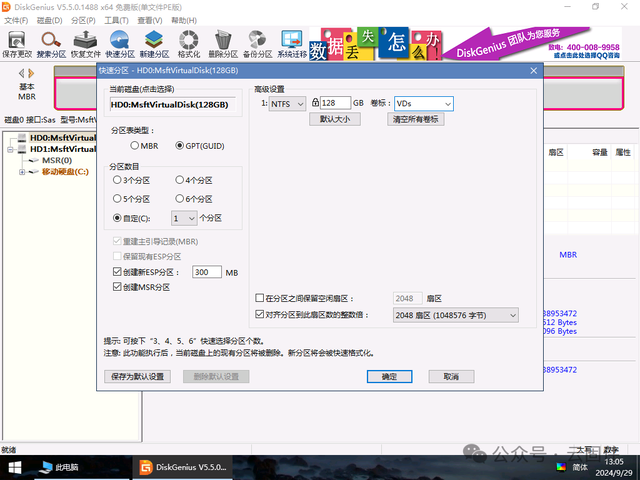Enable reserve free sectors between partitions
Screen dimensions: 640x480
coord(260,298)
